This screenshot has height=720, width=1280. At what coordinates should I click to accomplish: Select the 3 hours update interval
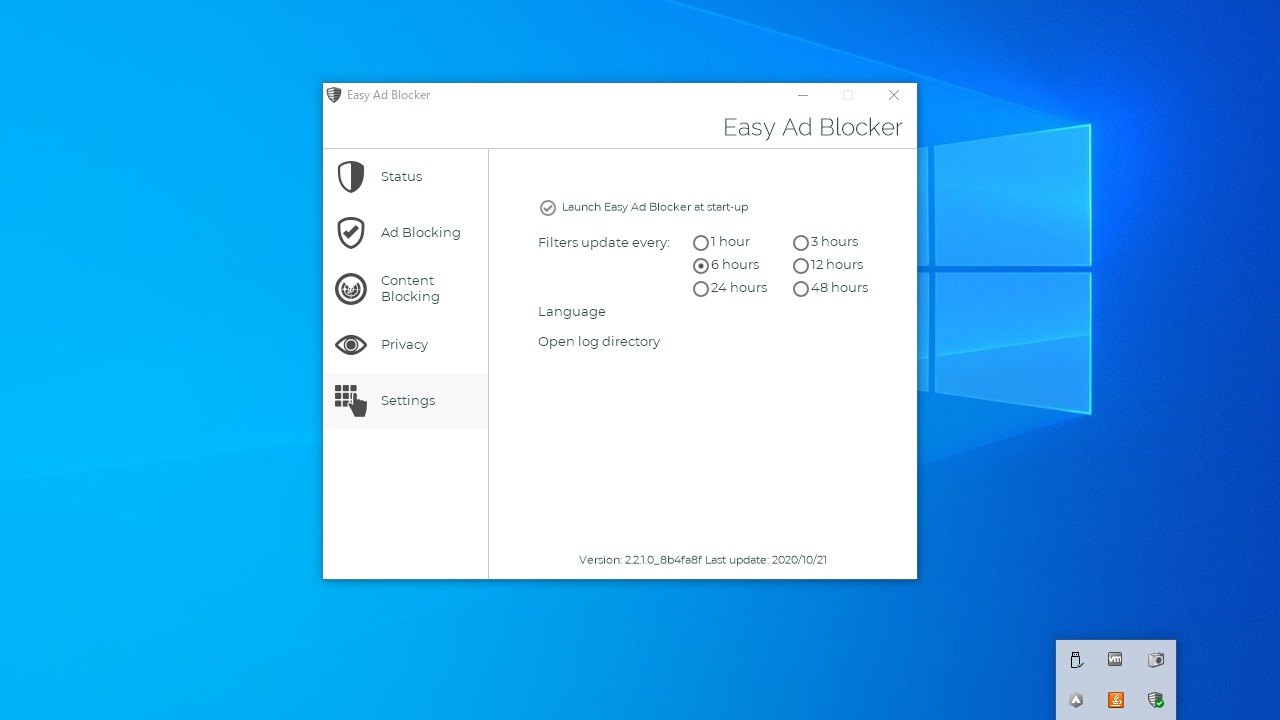click(x=801, y=243)
